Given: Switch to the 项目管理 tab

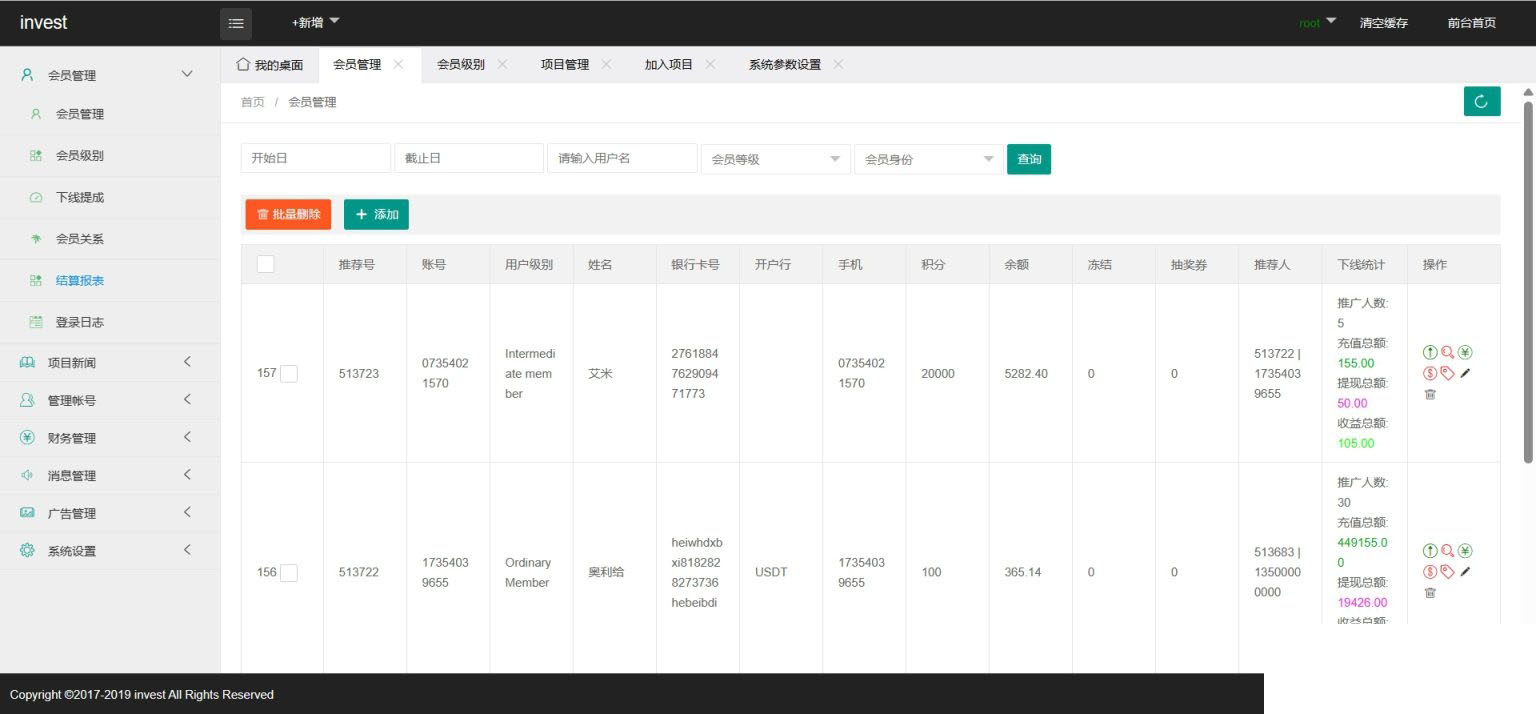Looking at the screenshot, I should click(565, 64).
